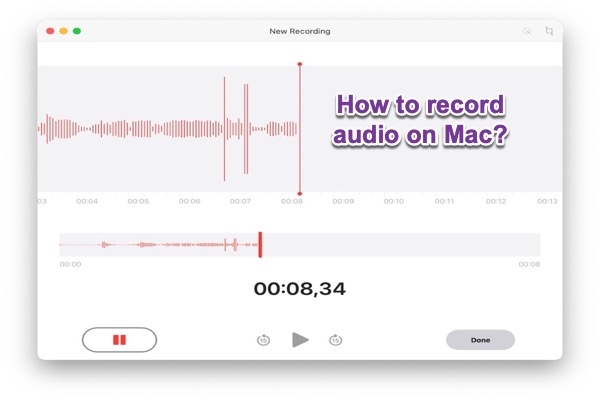Click the 00:08,34 elapsed time display
Image resolution: width=600 pixels, height=400 pixels.
tap(300, 289)
